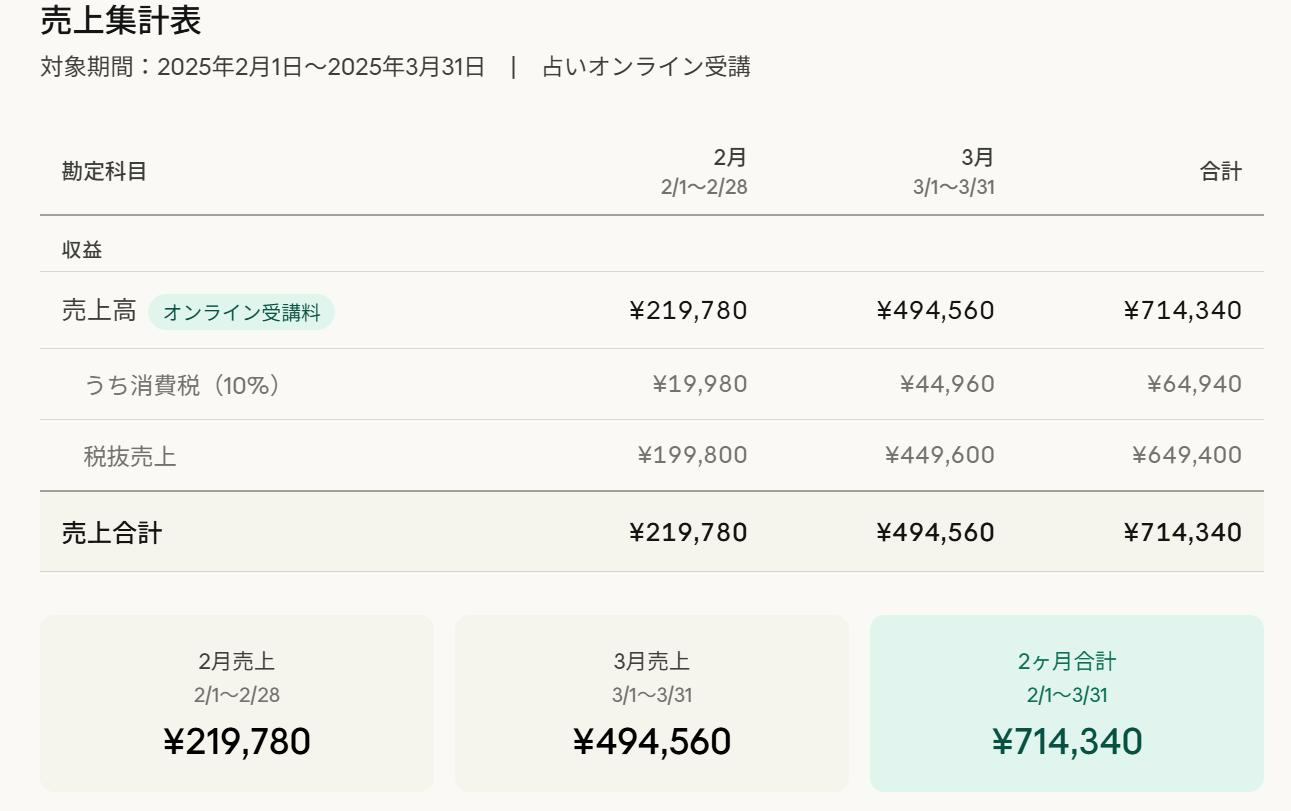Viewport: 1291px width, 811px height.
Task: Select the 売上高 row label
Action: 98,311
